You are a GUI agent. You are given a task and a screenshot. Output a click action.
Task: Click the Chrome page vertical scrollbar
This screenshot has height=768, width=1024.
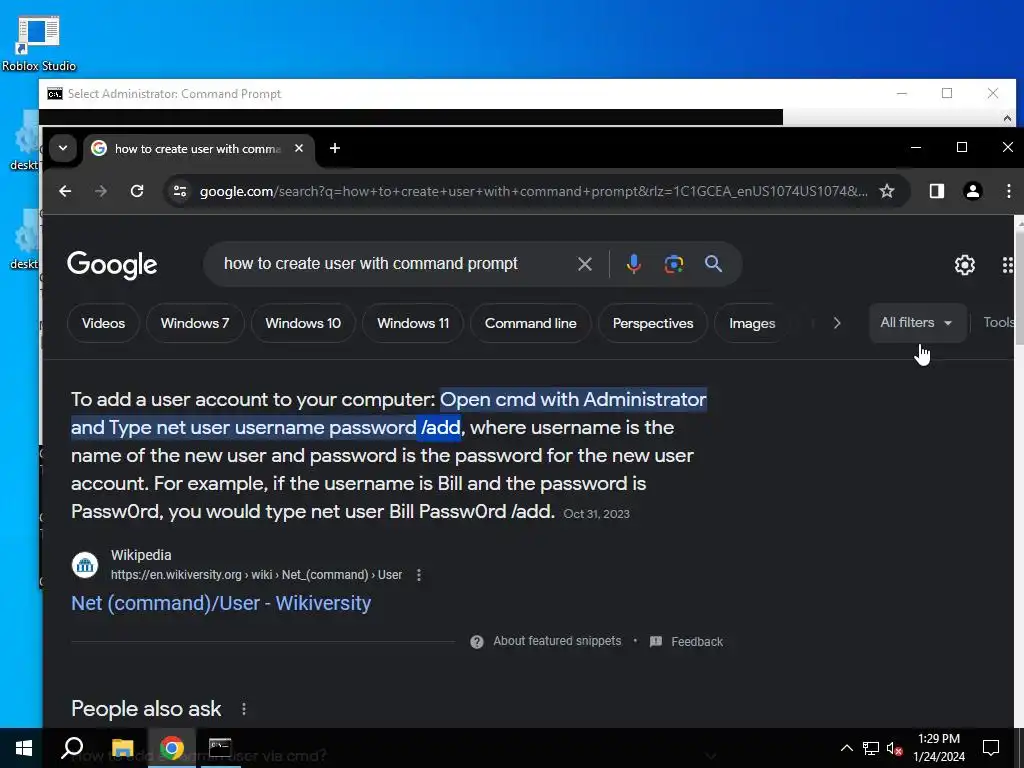[x=1019, y=287]
